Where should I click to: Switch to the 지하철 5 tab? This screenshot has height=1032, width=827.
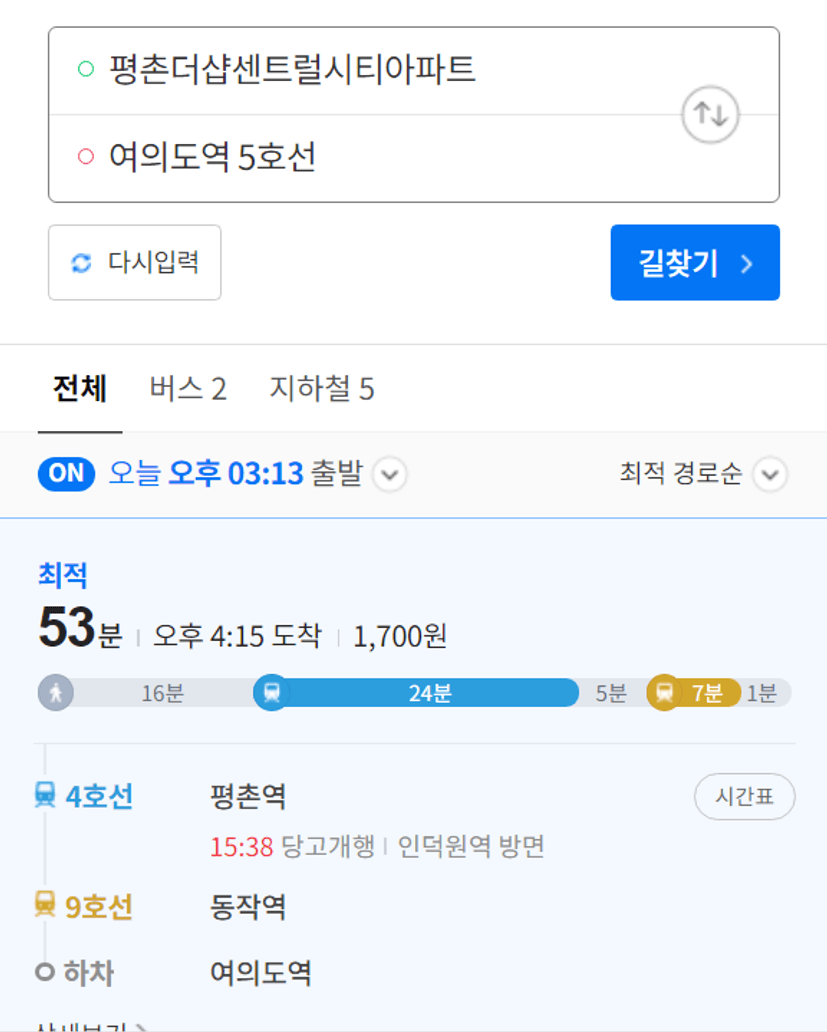pos(322,388)
